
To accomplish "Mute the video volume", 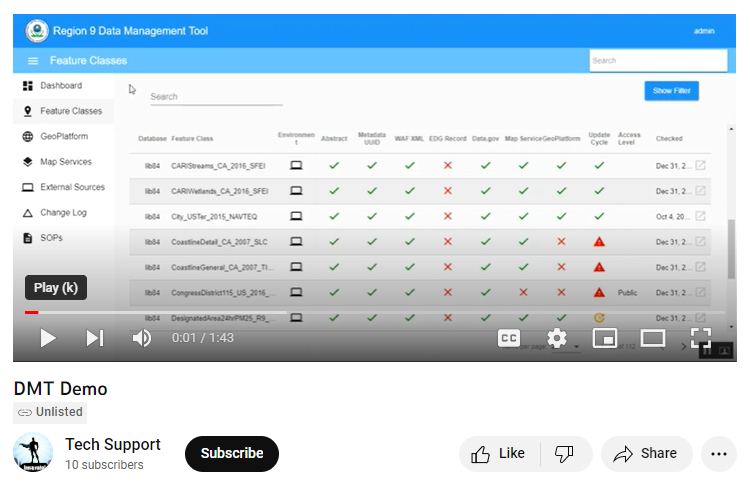I will (x=142, y=338).
